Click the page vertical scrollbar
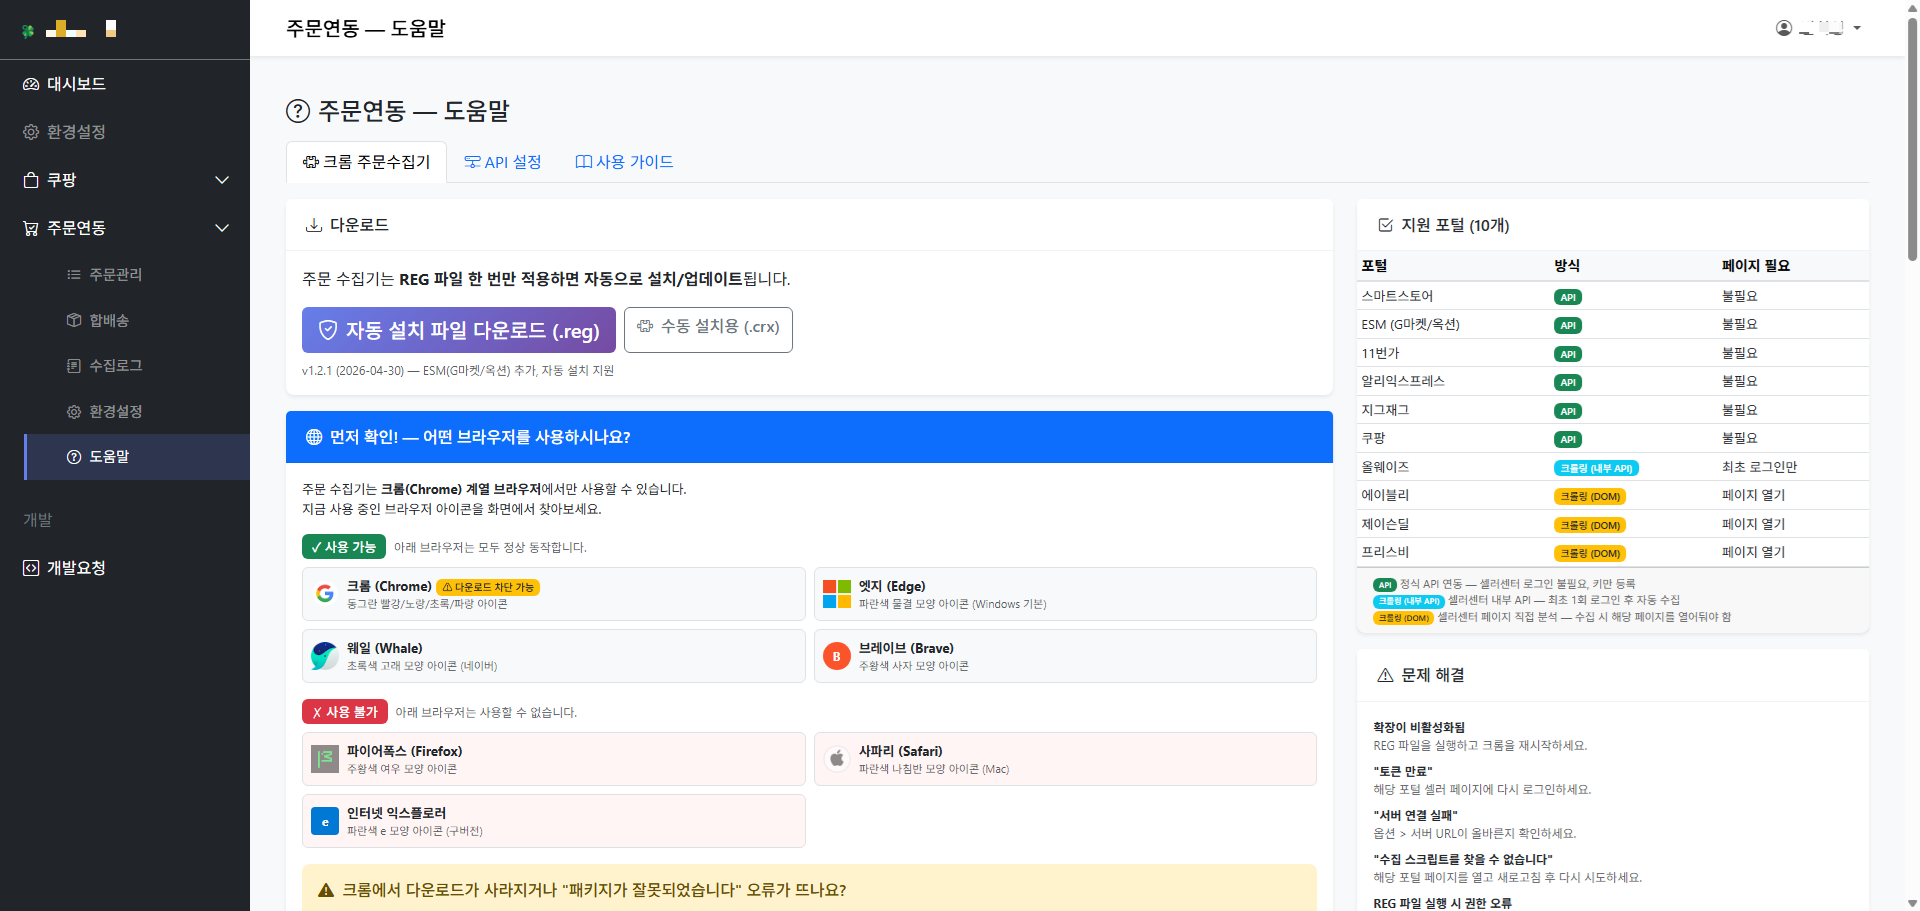The width and height of the screenshot is (1920, 911). coord(1912,140)
